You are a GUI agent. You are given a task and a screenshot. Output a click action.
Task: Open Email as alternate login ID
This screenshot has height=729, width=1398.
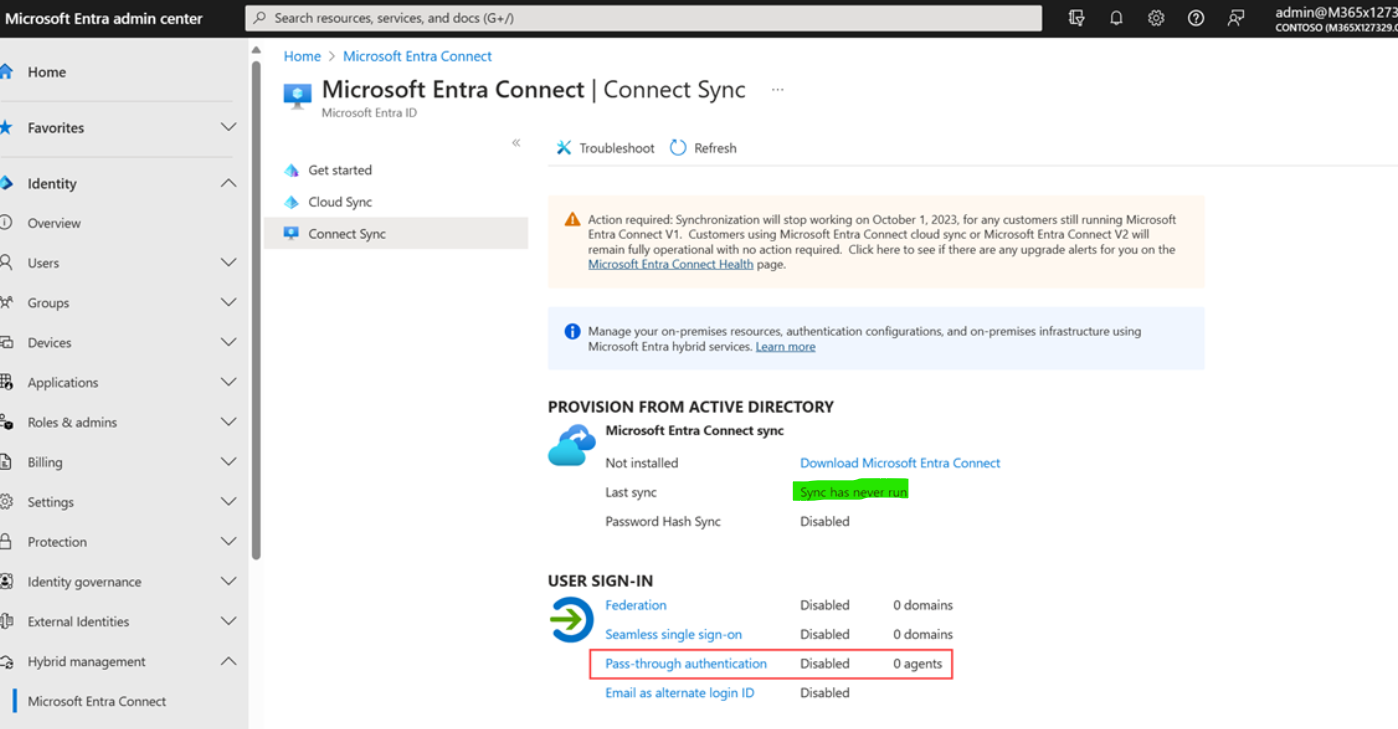point(680,693)
